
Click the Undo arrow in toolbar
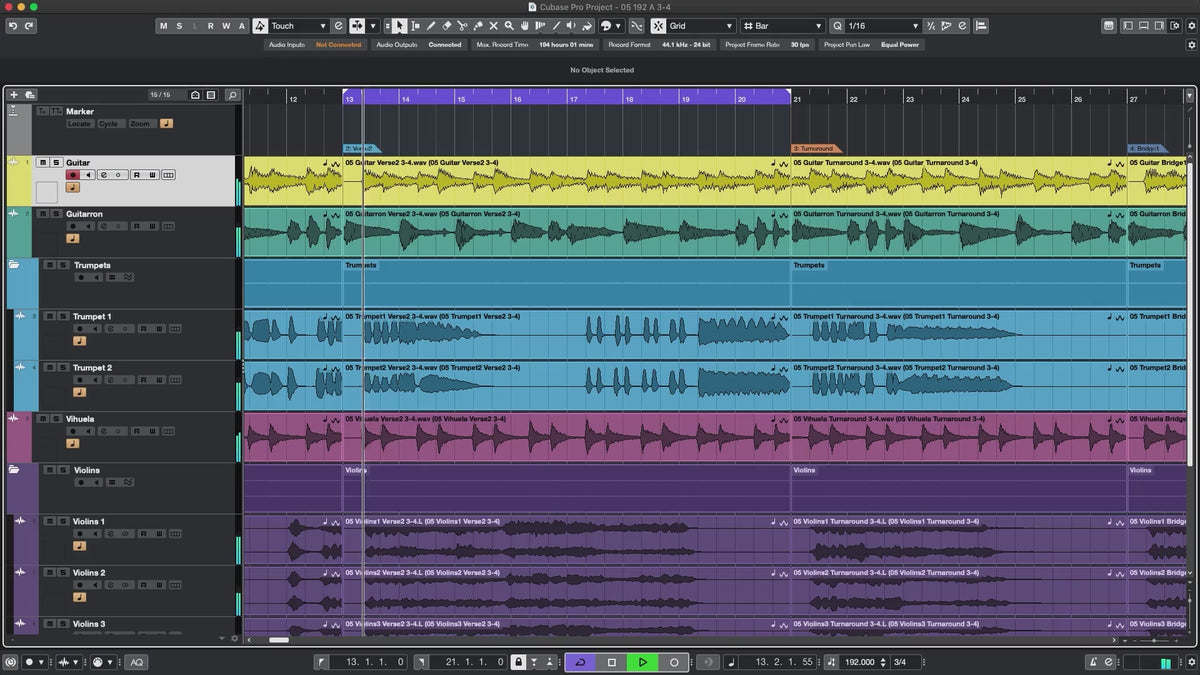[13, 26]
